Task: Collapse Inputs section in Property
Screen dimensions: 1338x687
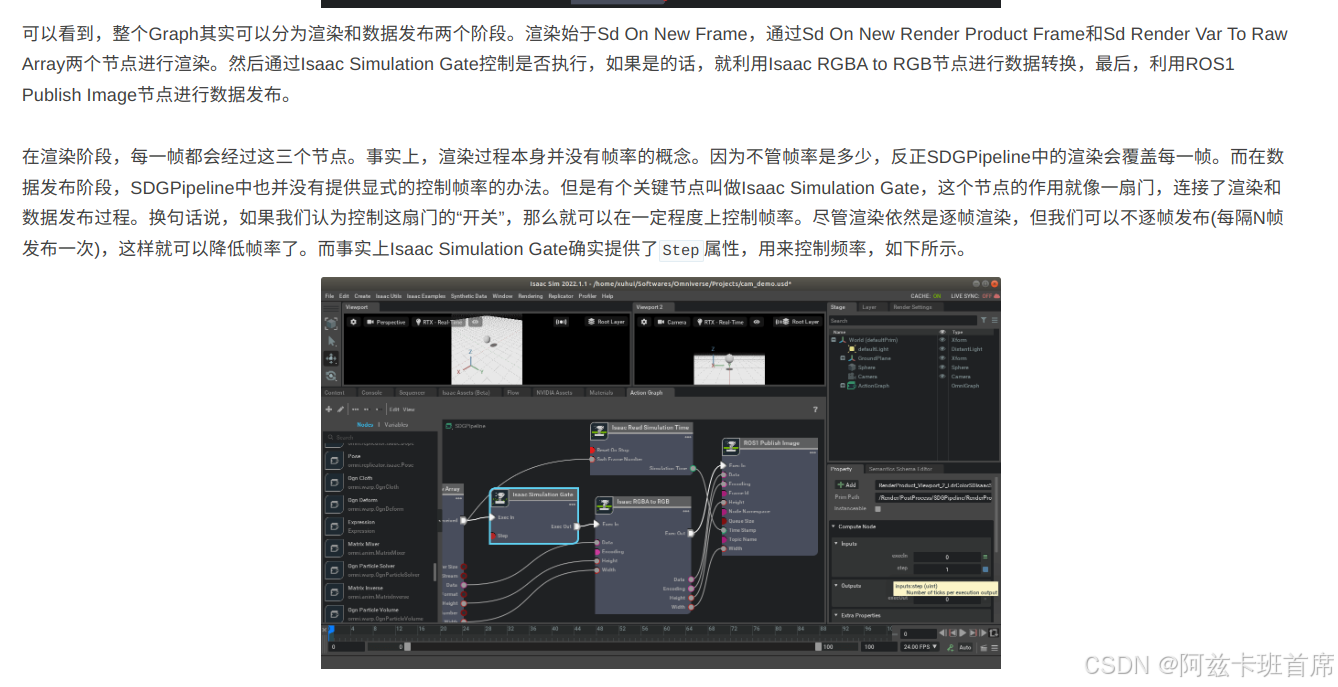Action: [x=836, y=543]
